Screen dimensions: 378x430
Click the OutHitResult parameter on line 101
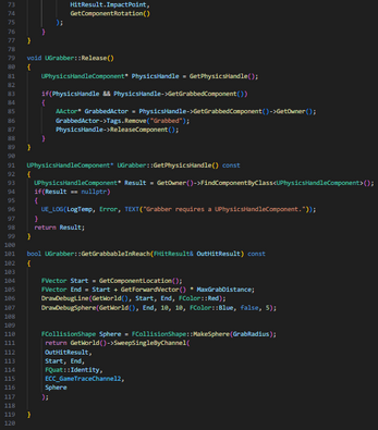(x=218, y=254)
